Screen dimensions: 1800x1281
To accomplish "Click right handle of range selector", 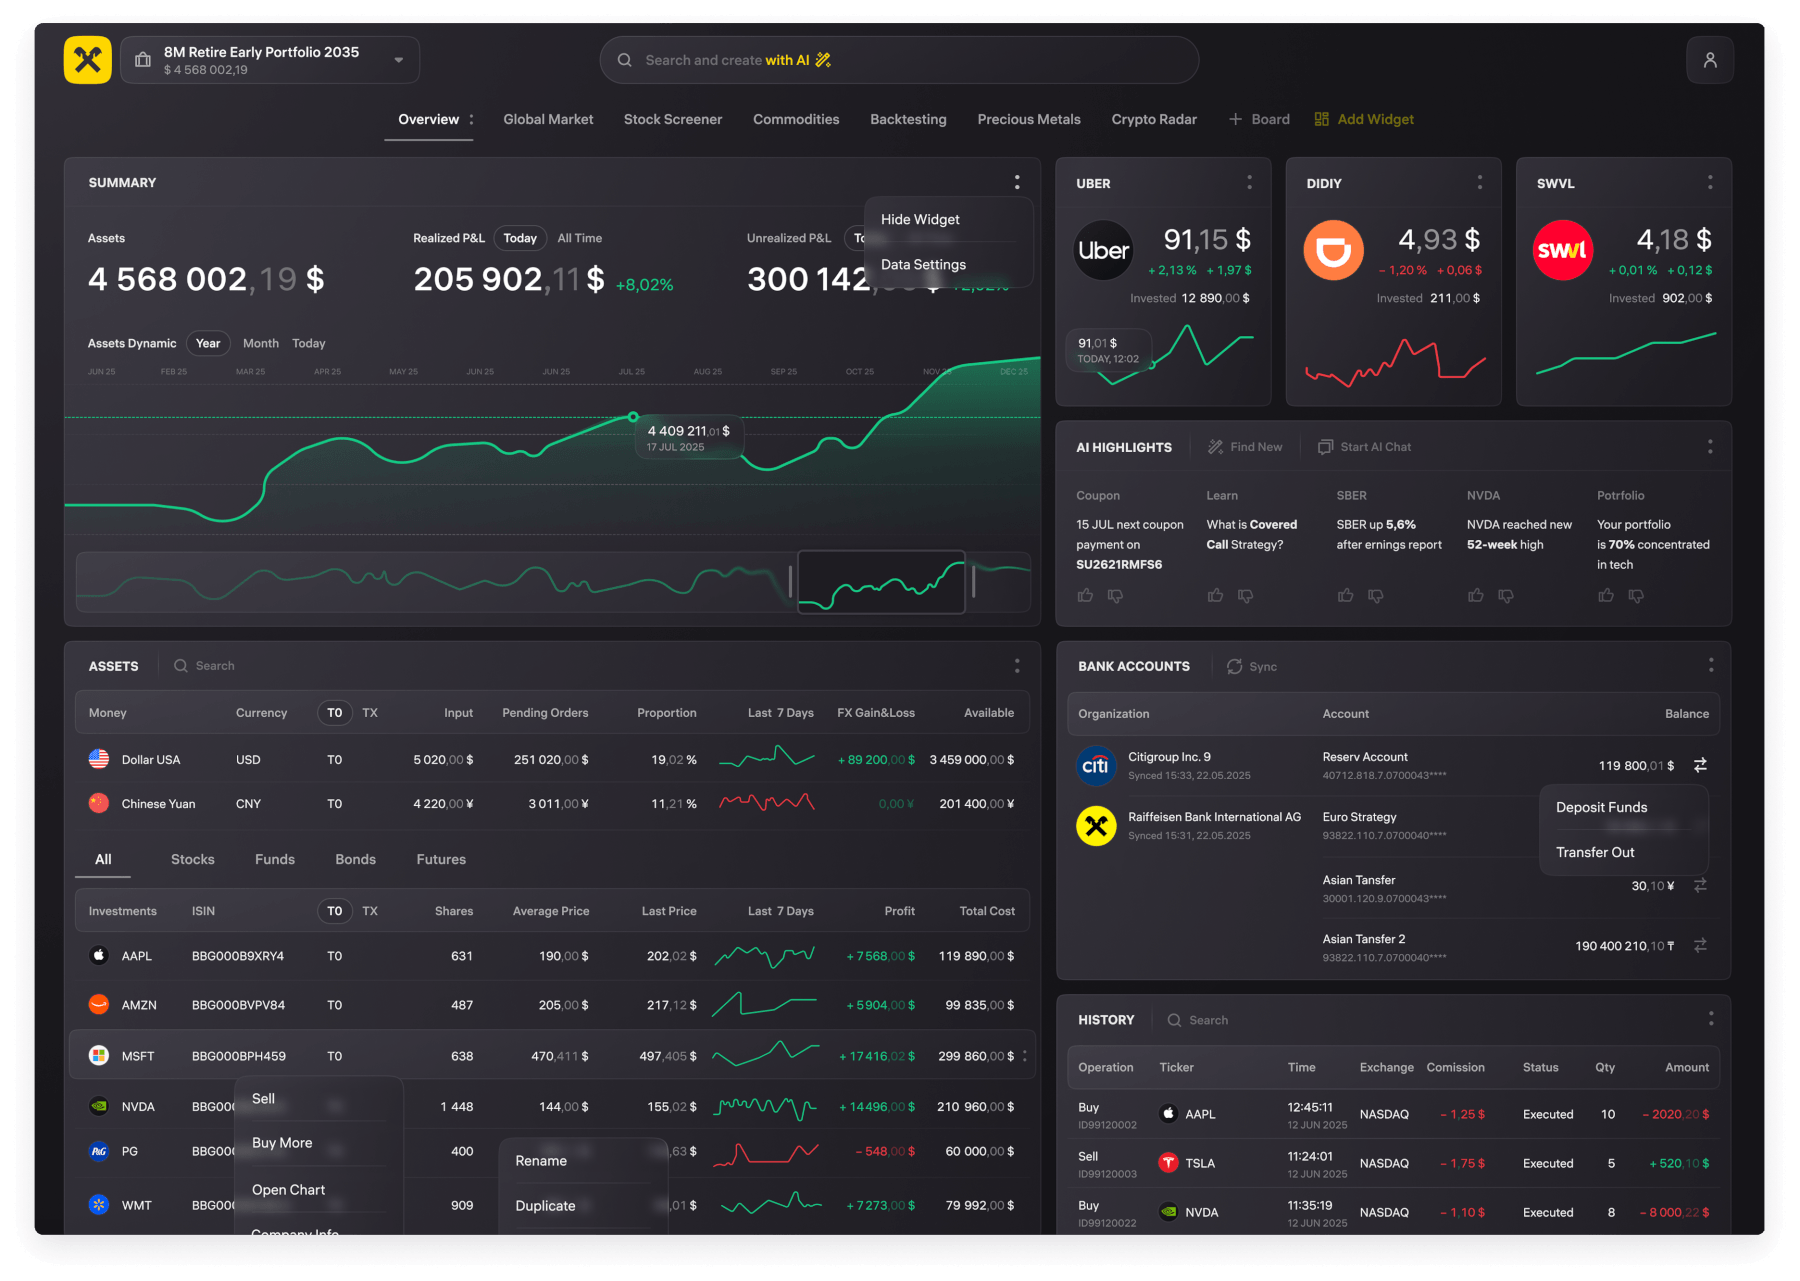I will pyautogui.click(x=973, y=581).
